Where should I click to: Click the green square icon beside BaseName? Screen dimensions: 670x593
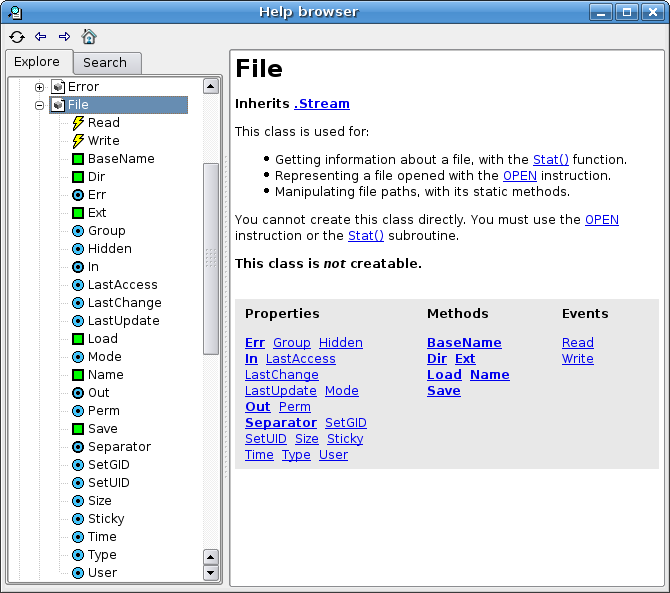78,159
